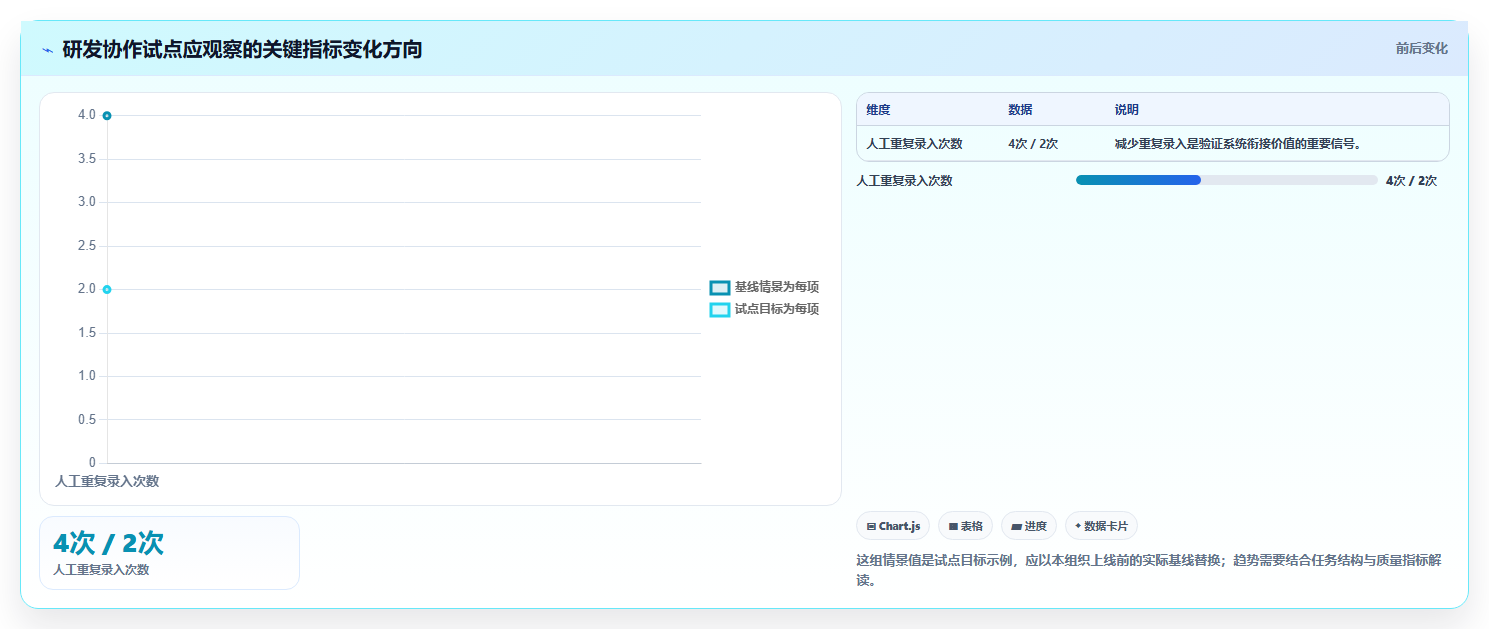Toggle the 基线情景为每项 legend entry
Screen dimensions: 1489x629
(764, 287)
